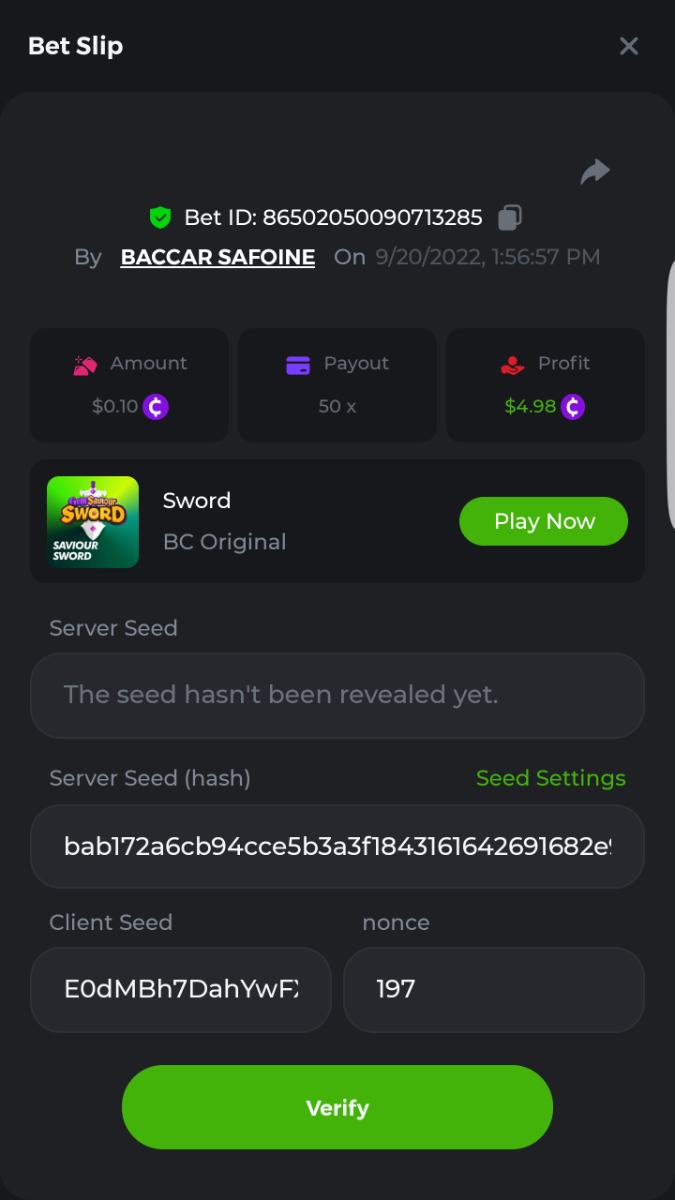The height and width of the screenshot is (1200, 675).
Task: Copy the Bet ID with copy icon
Action: [510, 217]
